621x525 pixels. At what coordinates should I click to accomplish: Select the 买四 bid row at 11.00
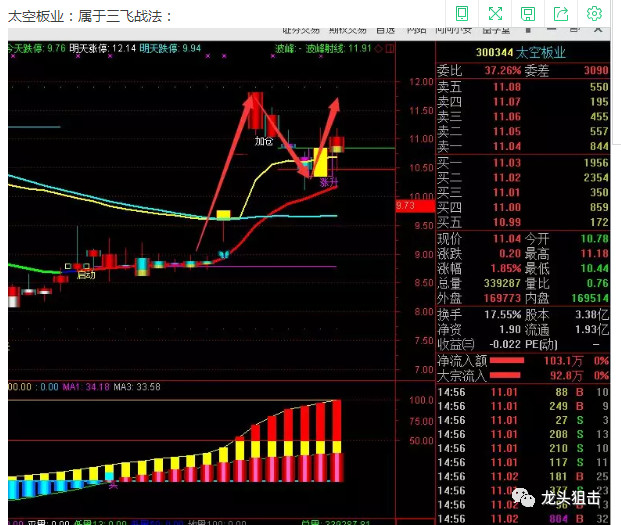click(523, 207)
